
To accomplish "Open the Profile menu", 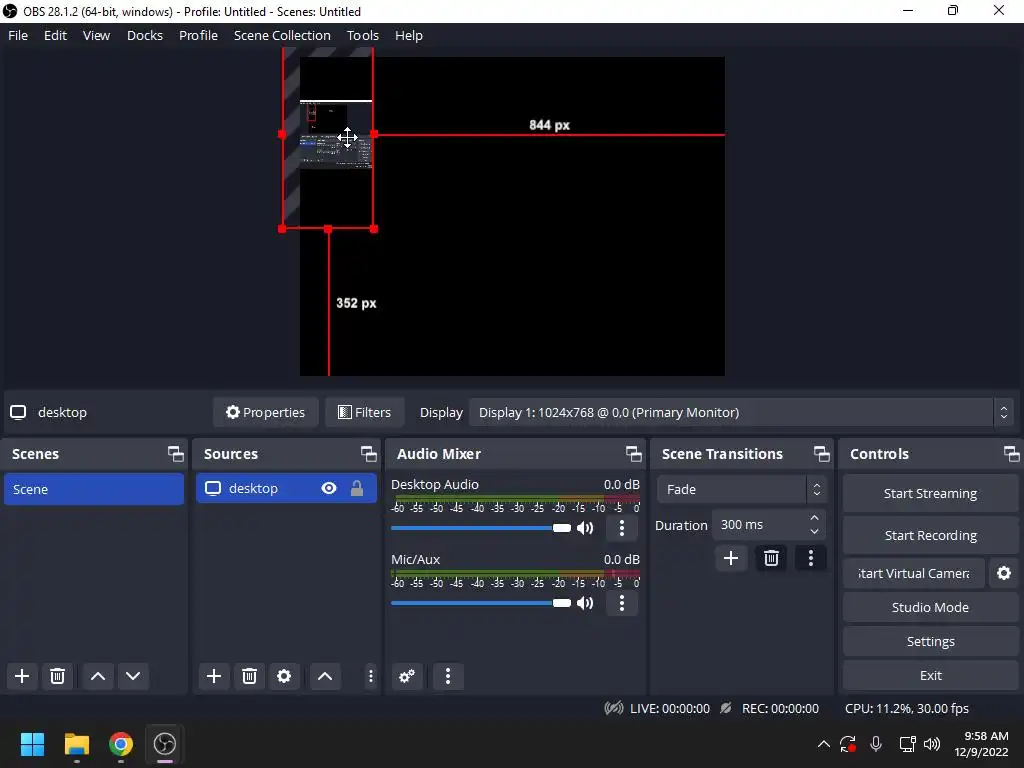I will pyautogui.click(x=198, y=35).
